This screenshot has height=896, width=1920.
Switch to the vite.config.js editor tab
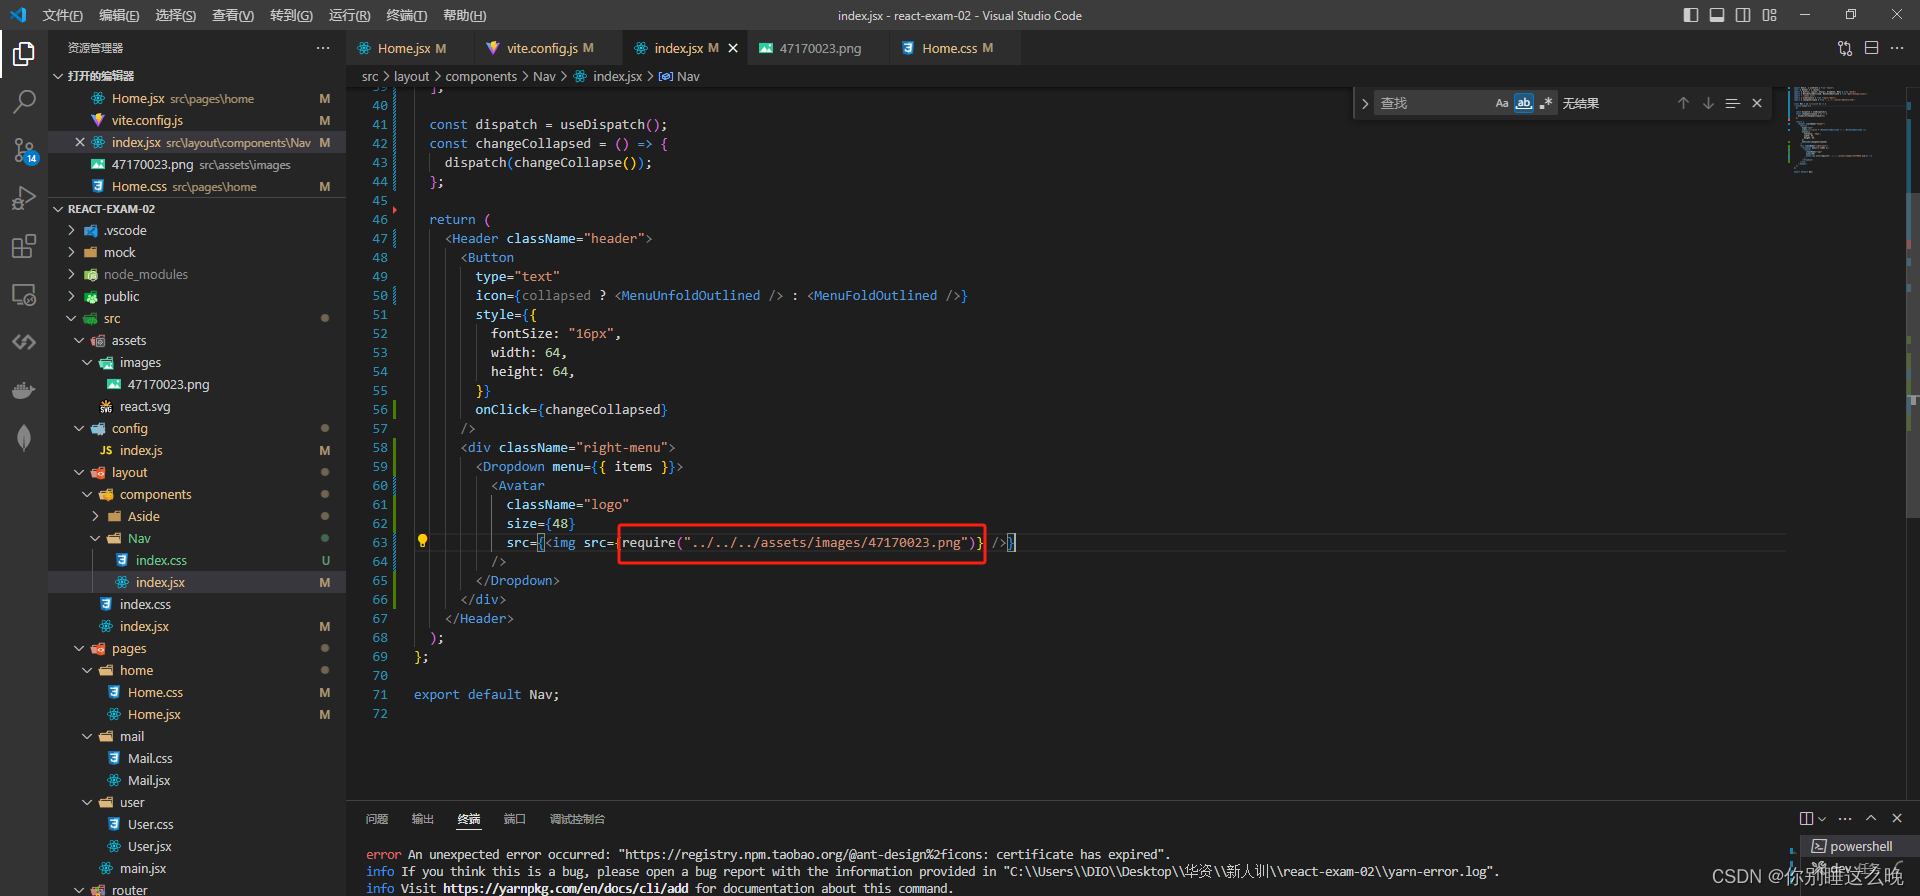541,48
